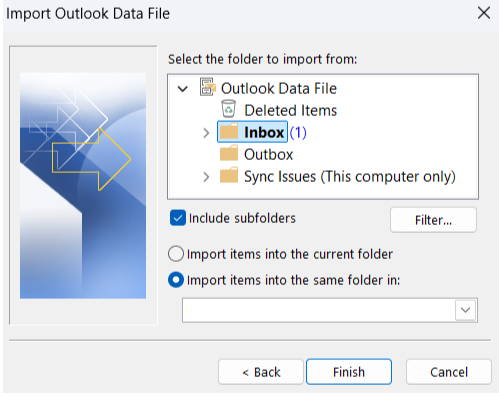Close the Import Outlook Data File dialog
Image resolution: width=499 pixels, height=396 pixels.
click(x=484, y=13)
